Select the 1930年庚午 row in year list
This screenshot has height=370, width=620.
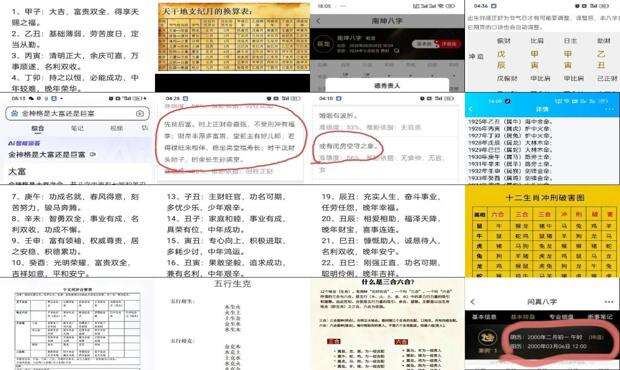click(x=509, y=157)
